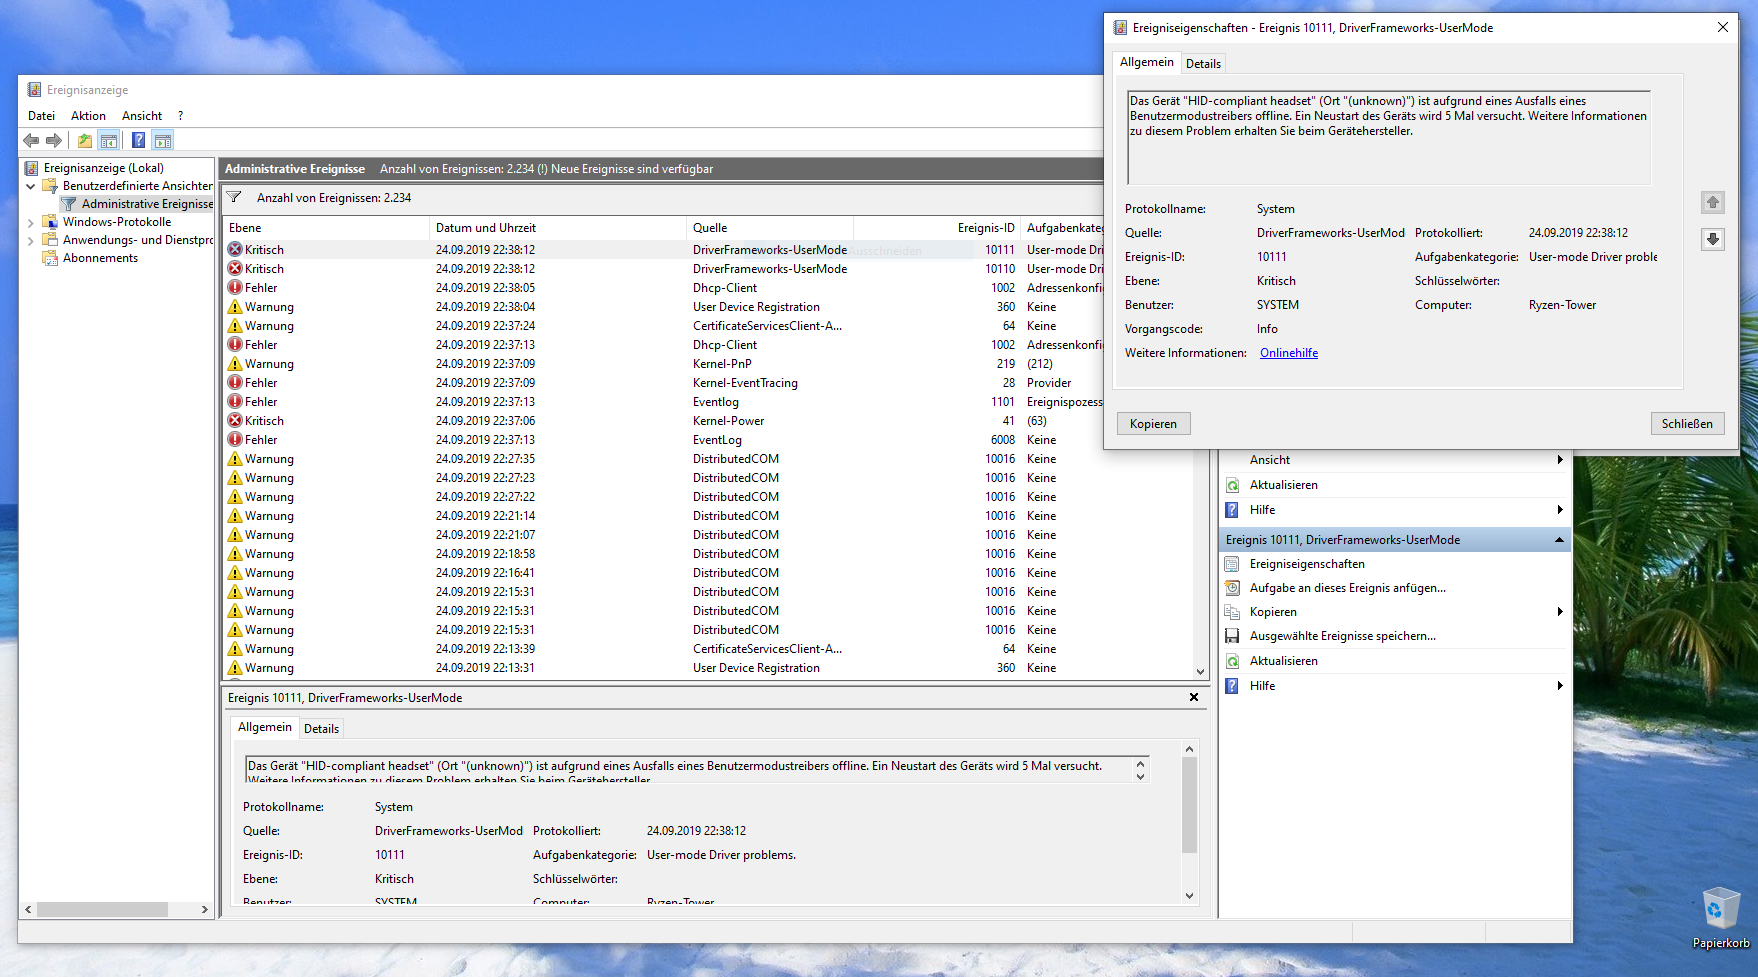Image resolution: width=1758 pixels, height=977 pixels.
Task: Click 'Ausgewählte Ereignisse speichern...' save icon
Action: click(x=1232, y=636)
